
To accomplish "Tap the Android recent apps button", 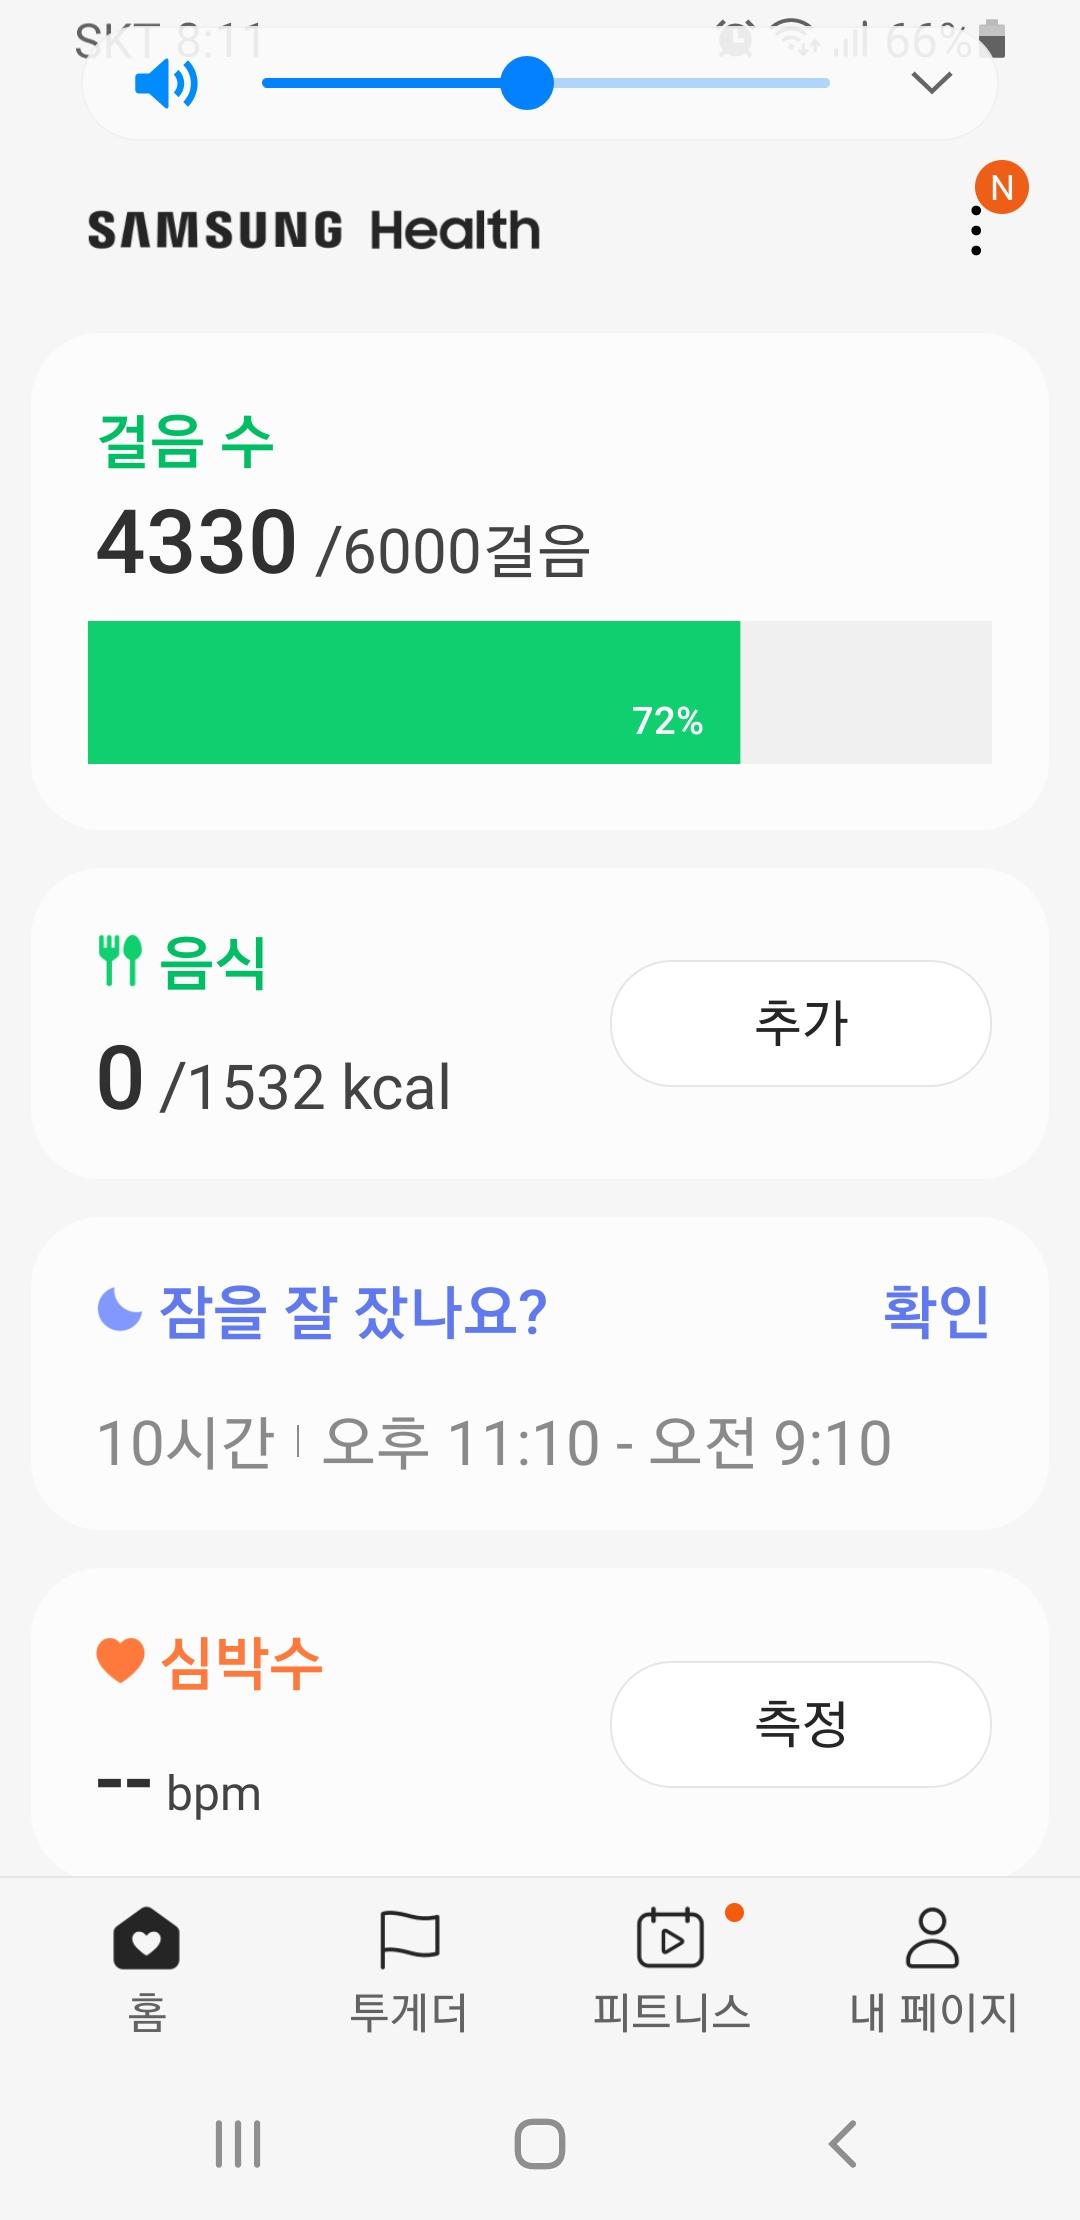I will tap(238, 2144).
